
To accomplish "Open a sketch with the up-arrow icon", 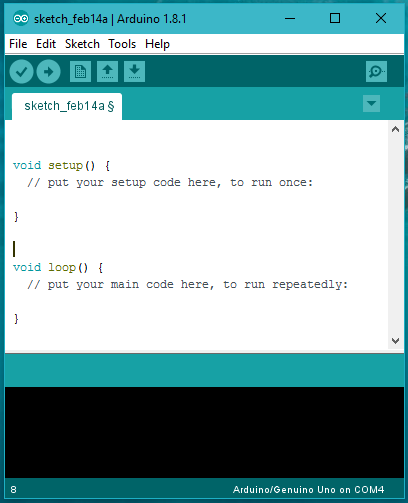I will click(x=107, y=71).
